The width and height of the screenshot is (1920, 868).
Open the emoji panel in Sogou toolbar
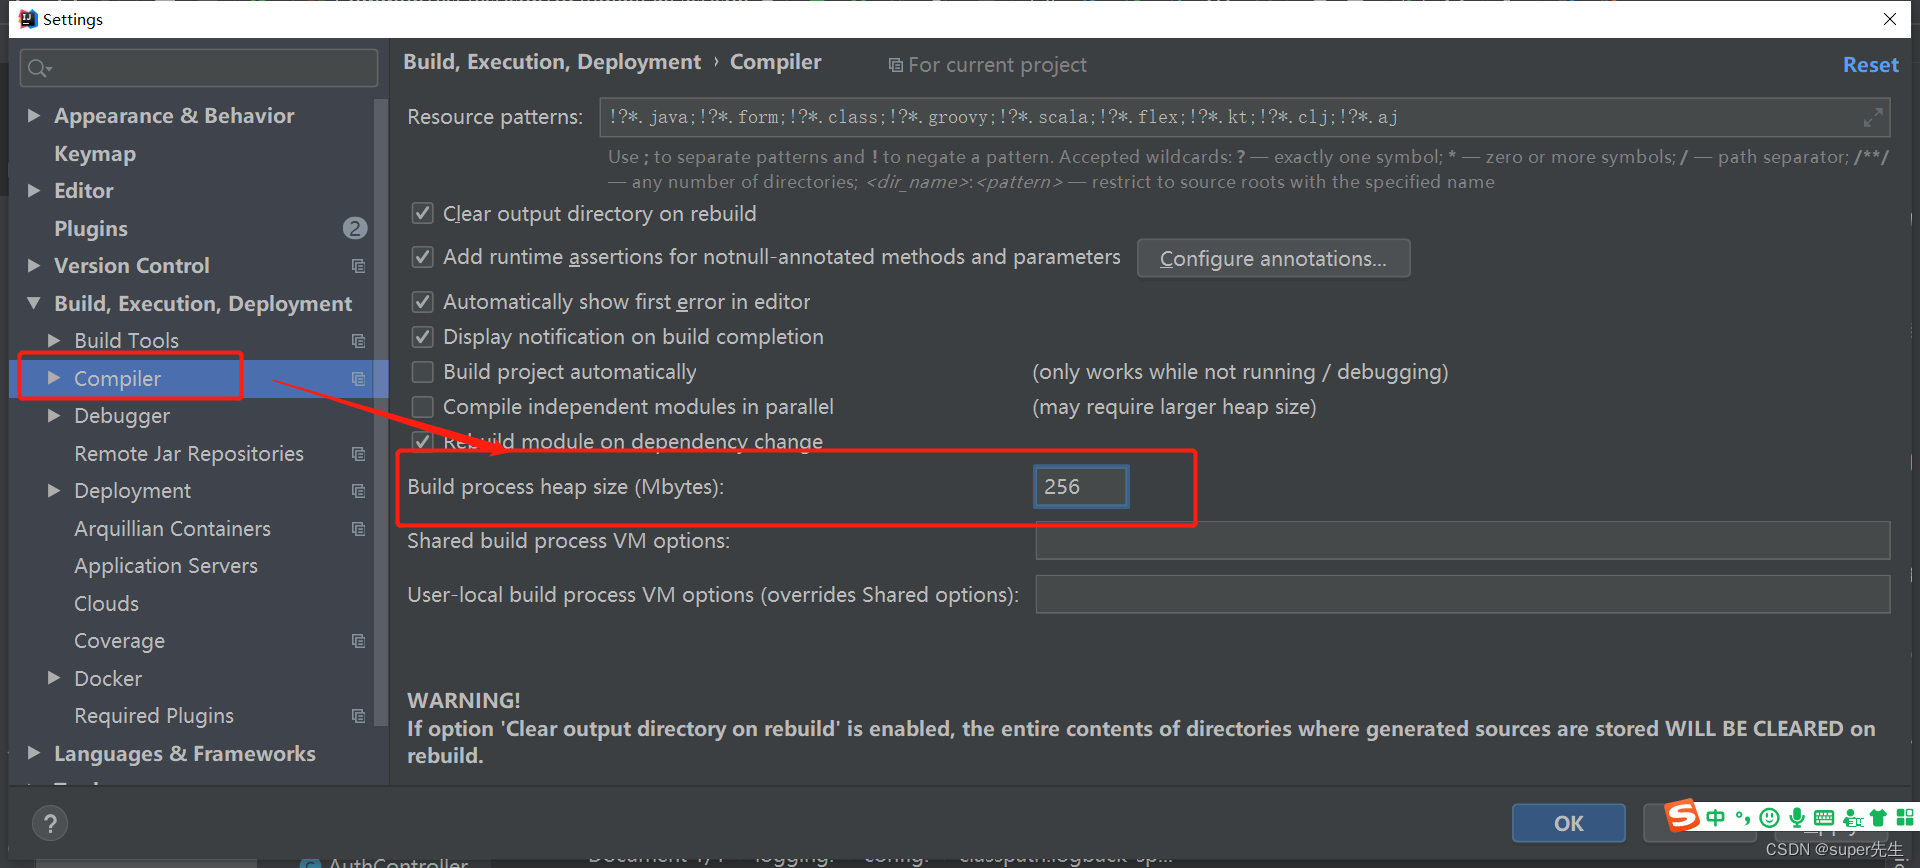point(1770,817)
